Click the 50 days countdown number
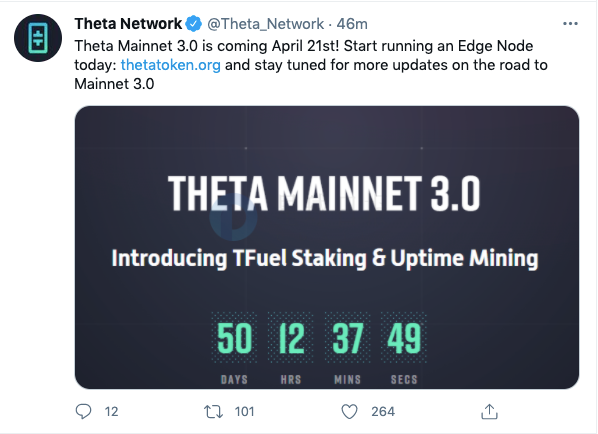 [234, 338]
